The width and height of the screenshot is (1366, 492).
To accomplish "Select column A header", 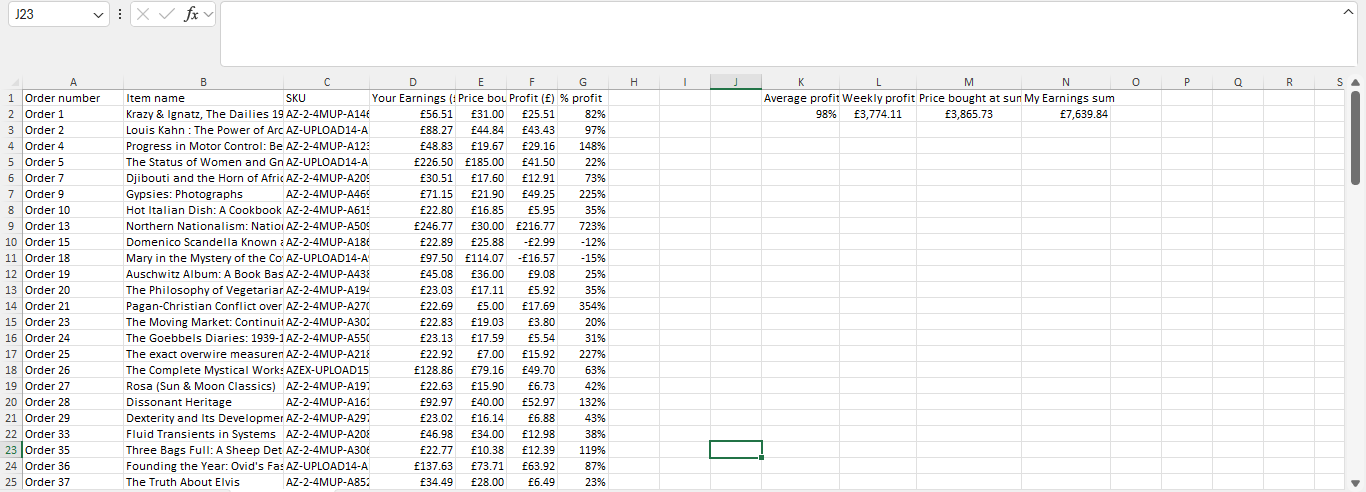I will click(73, 82).
